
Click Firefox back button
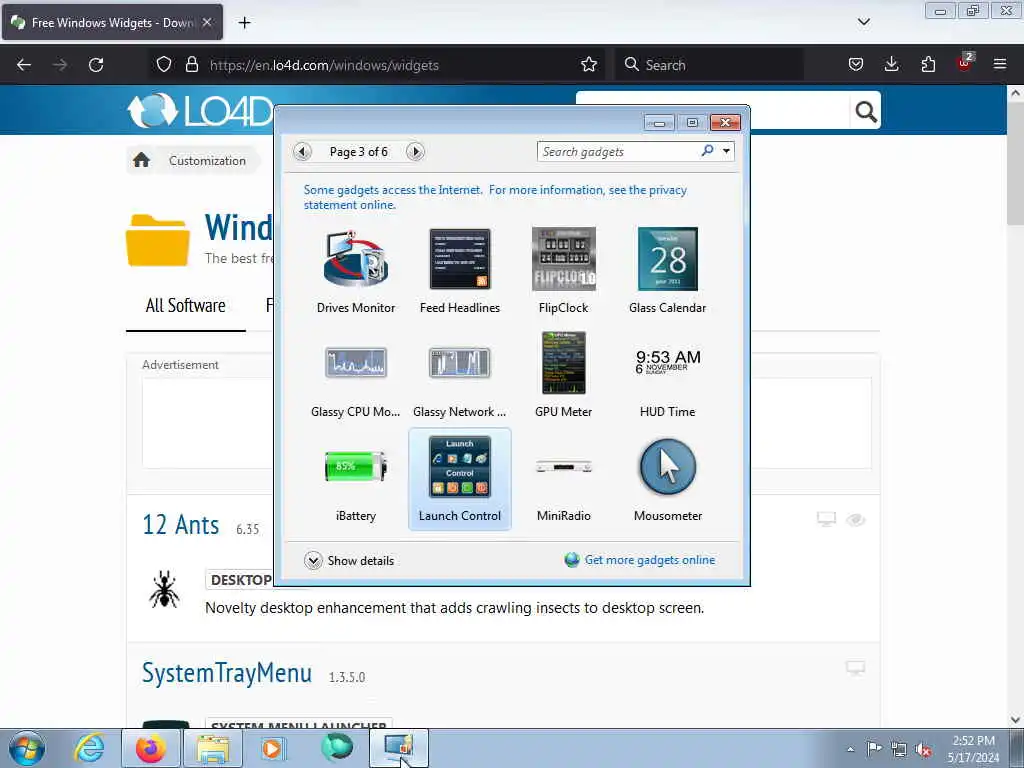(x=24, y=65)
